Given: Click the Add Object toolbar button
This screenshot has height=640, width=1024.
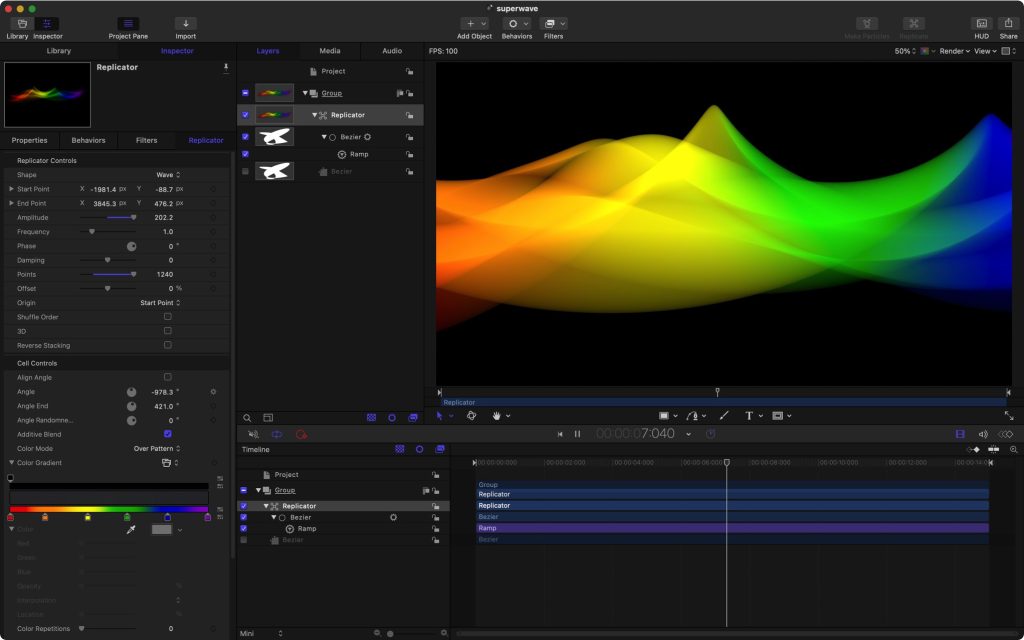Looking at the screenshot, I should [x=474, y=23].
